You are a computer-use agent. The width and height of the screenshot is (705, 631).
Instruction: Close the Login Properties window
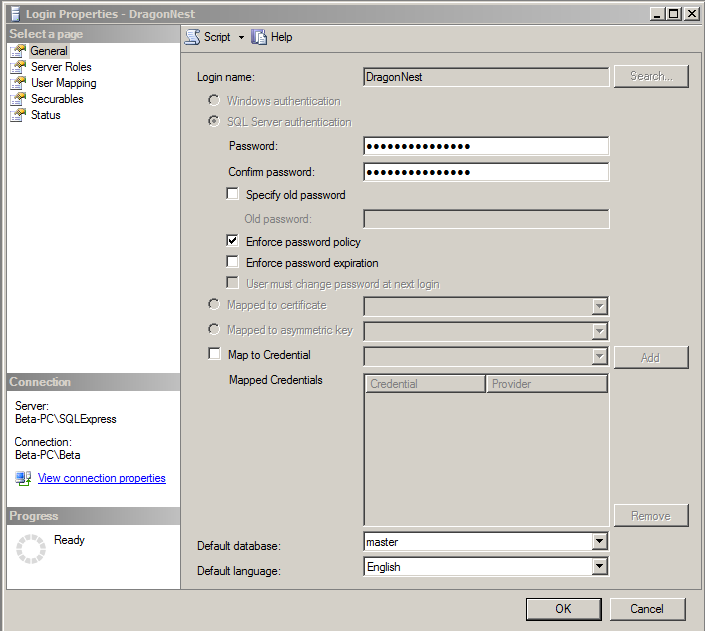[692, 14]
